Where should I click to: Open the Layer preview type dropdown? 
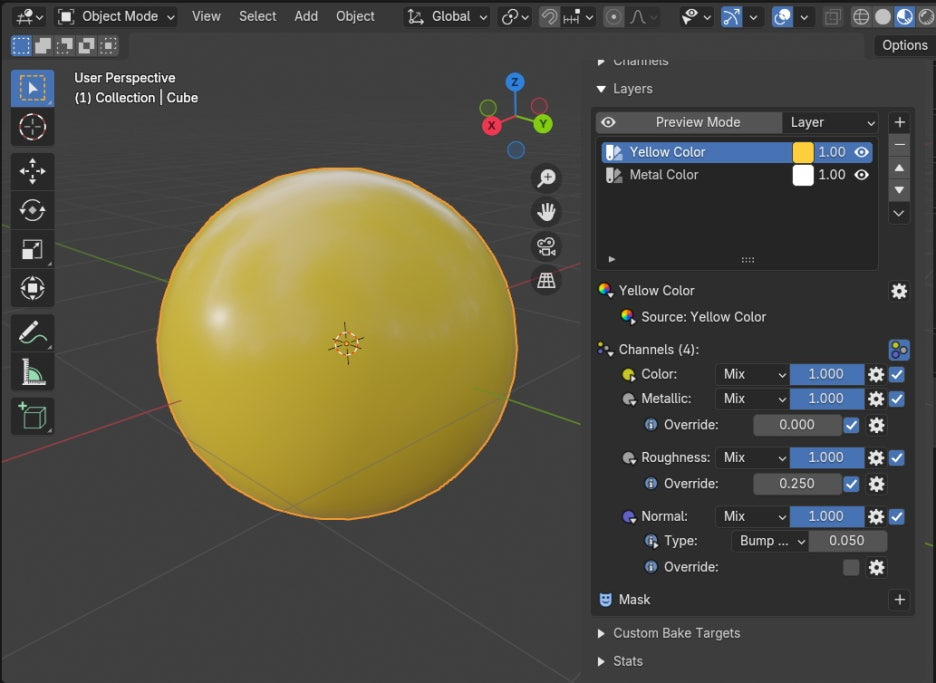830,122
